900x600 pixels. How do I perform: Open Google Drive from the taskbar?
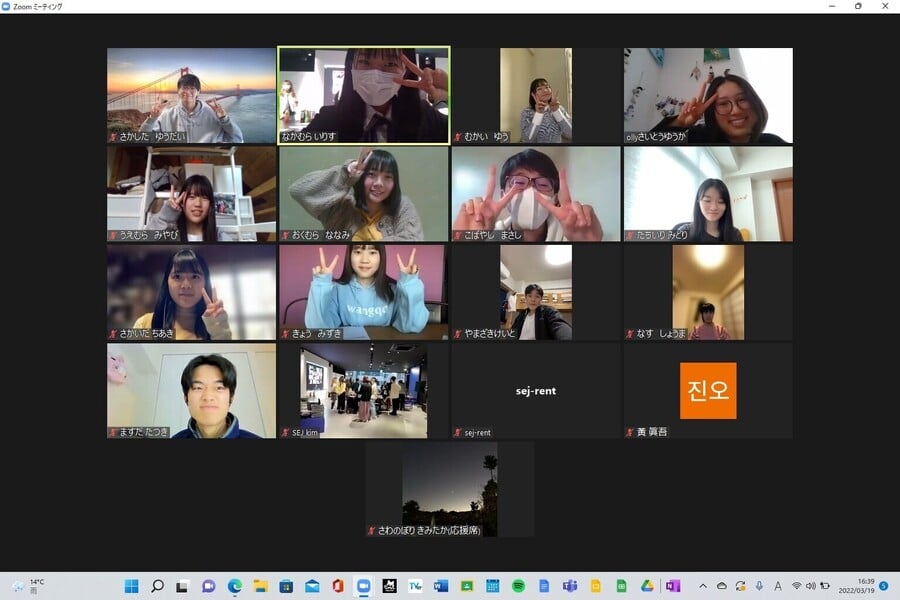647,586
